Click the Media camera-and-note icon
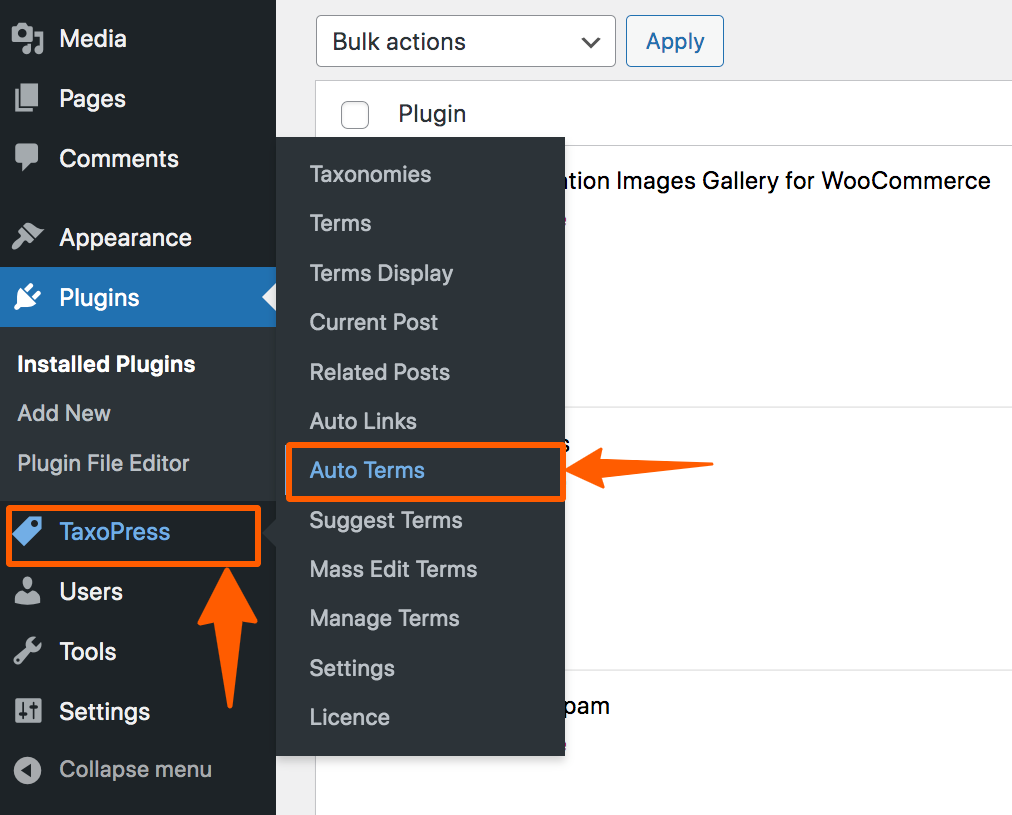 [x=28, y=39]
